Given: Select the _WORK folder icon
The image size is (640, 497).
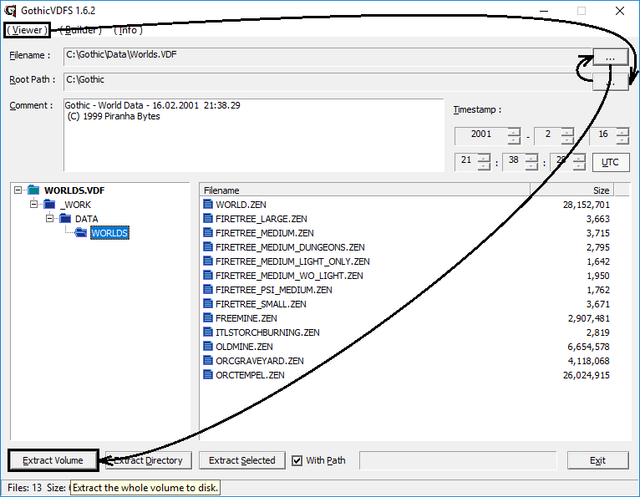Looking at the screenshot, I should click(49, 204).
